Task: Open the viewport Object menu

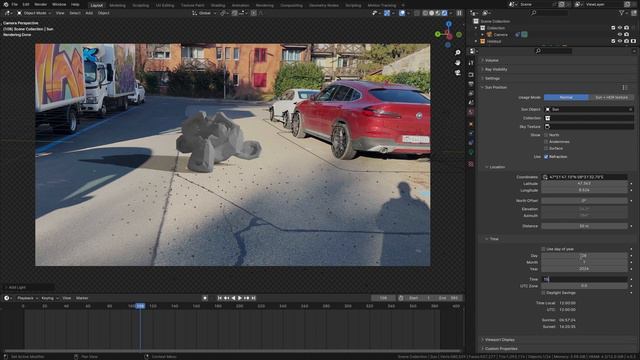Action: pos(103,13)
